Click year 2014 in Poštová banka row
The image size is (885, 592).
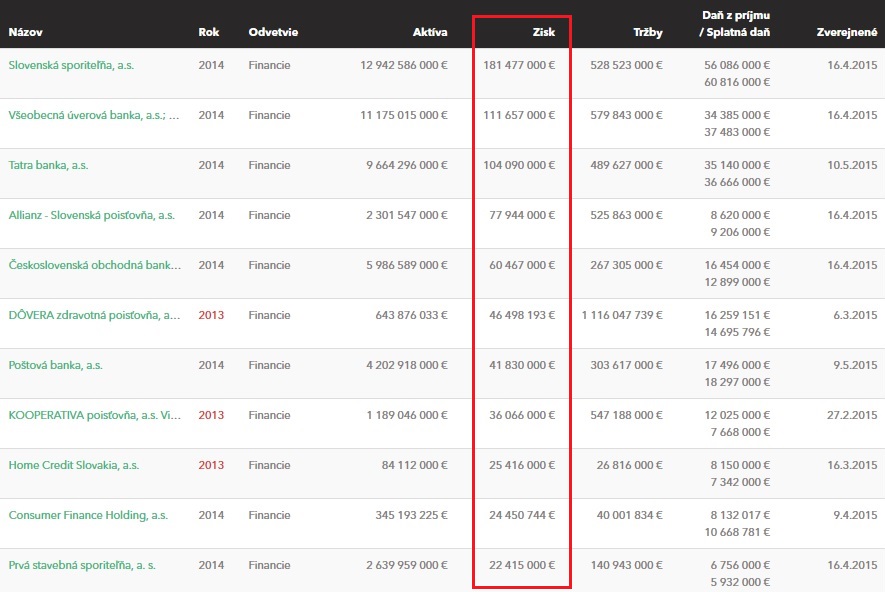click(211, 365)
